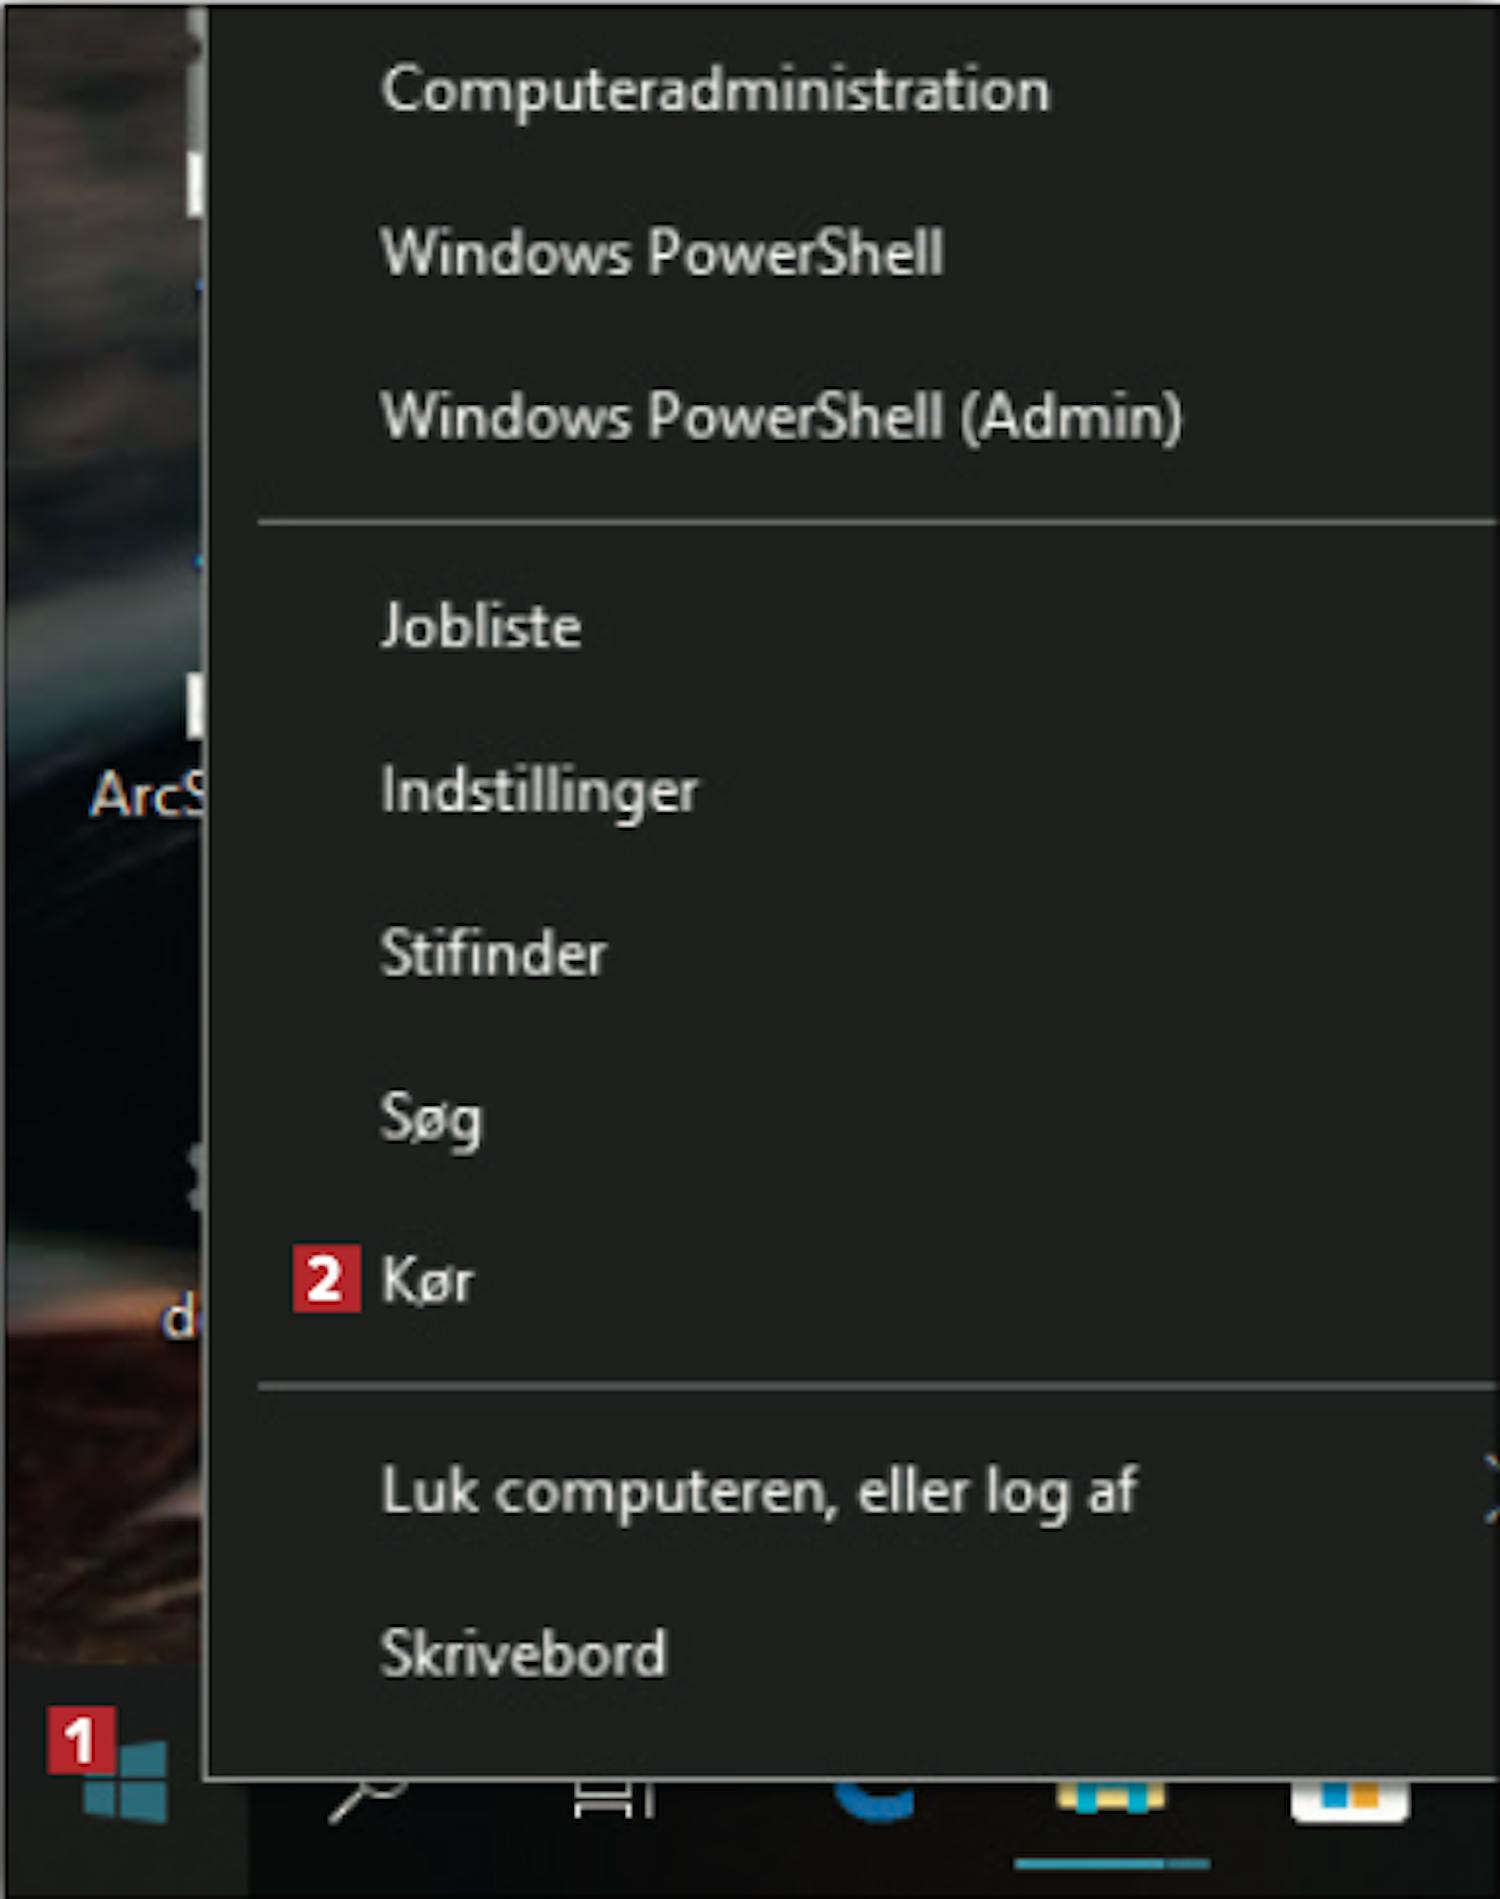Launch Microsoft Edge from the taskbar
1500x1899 pixels.
874,1799
